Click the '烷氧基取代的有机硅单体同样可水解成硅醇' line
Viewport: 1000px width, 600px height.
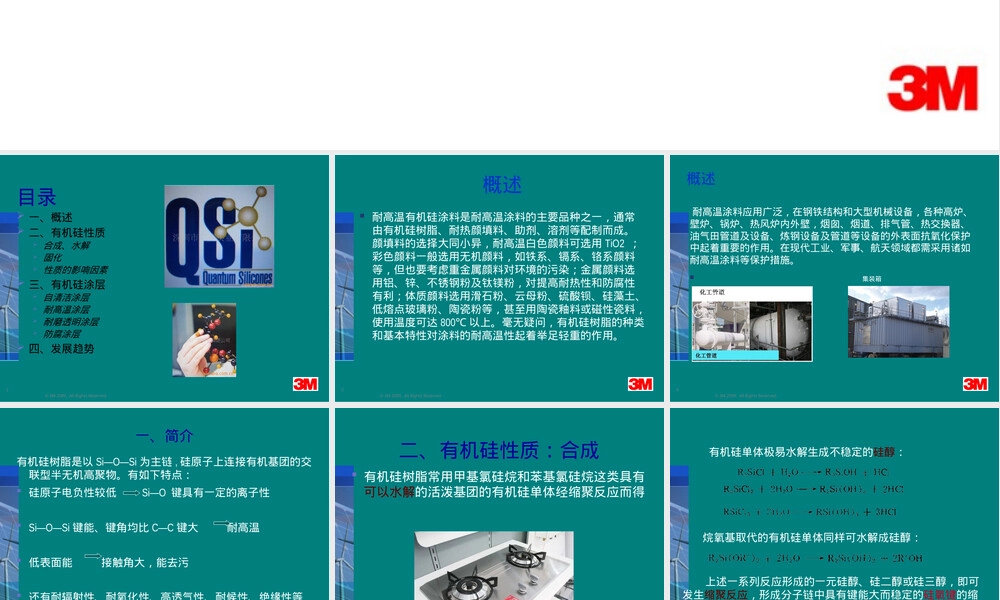pos(811,538)
